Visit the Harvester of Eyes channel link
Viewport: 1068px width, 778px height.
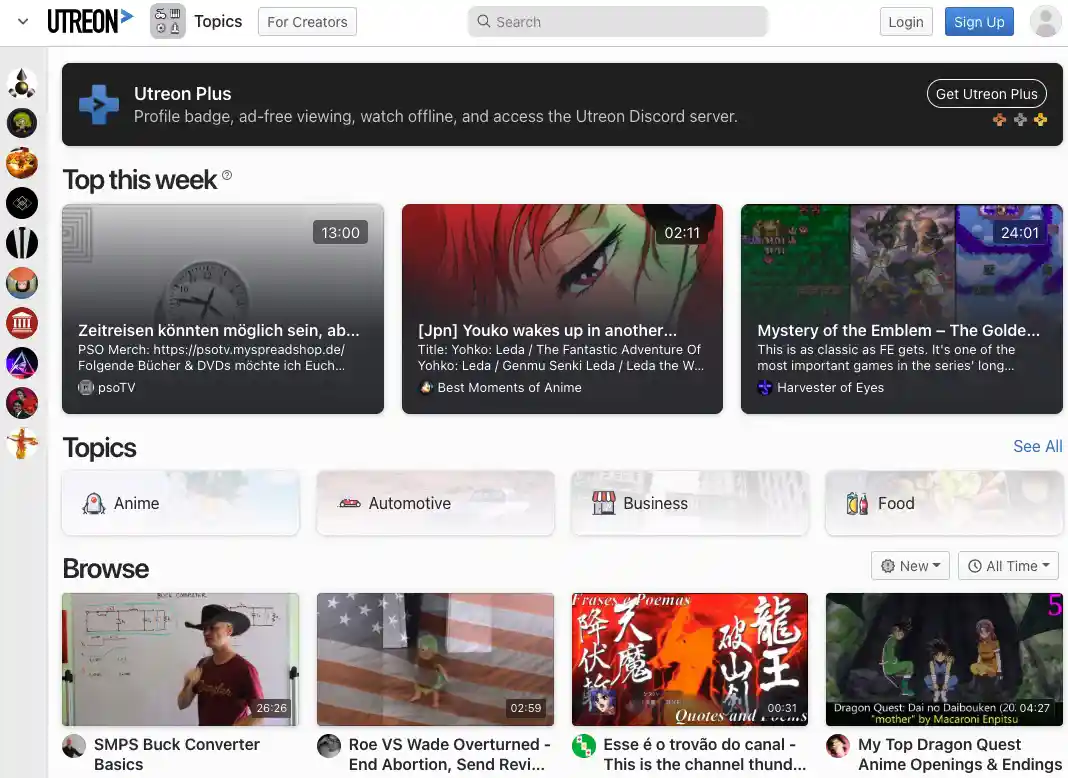pyautogui.click(x=830, y=388)
